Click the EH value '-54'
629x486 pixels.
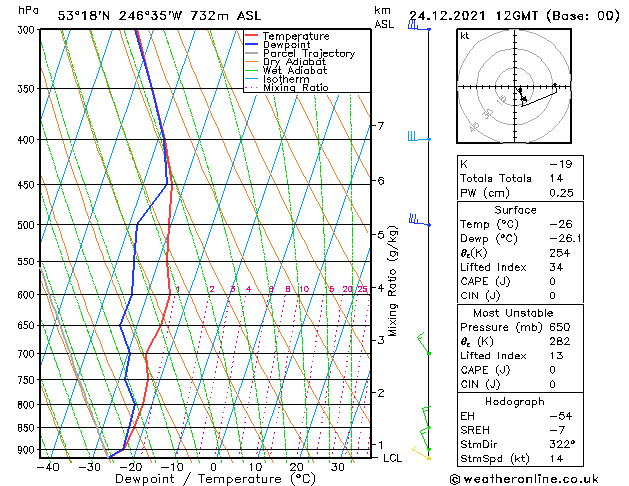point(561,416)
